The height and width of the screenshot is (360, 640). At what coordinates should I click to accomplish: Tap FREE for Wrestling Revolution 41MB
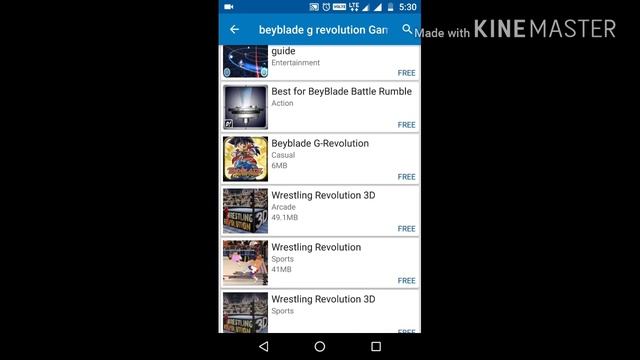[x=406, y=280]
